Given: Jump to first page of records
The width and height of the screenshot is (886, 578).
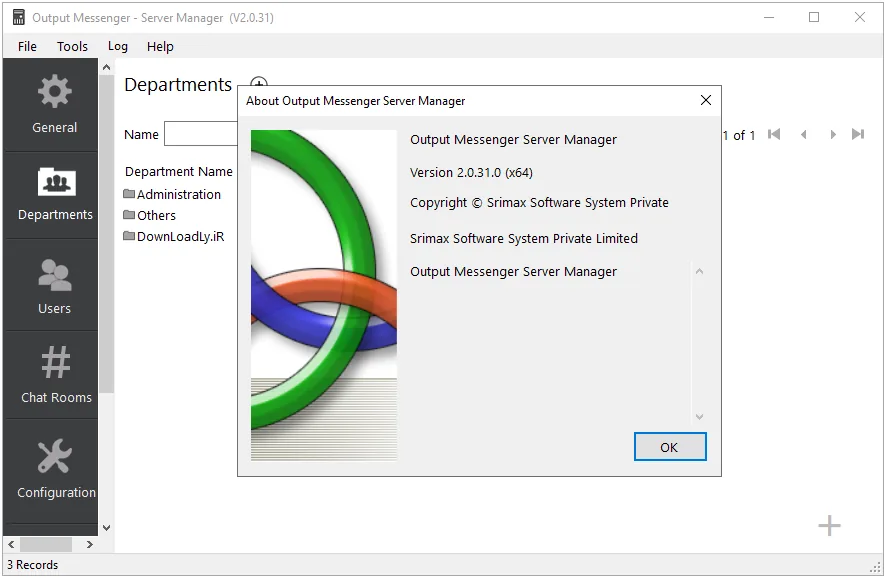Looking at the screenshot, I should (x=774, y=134).
